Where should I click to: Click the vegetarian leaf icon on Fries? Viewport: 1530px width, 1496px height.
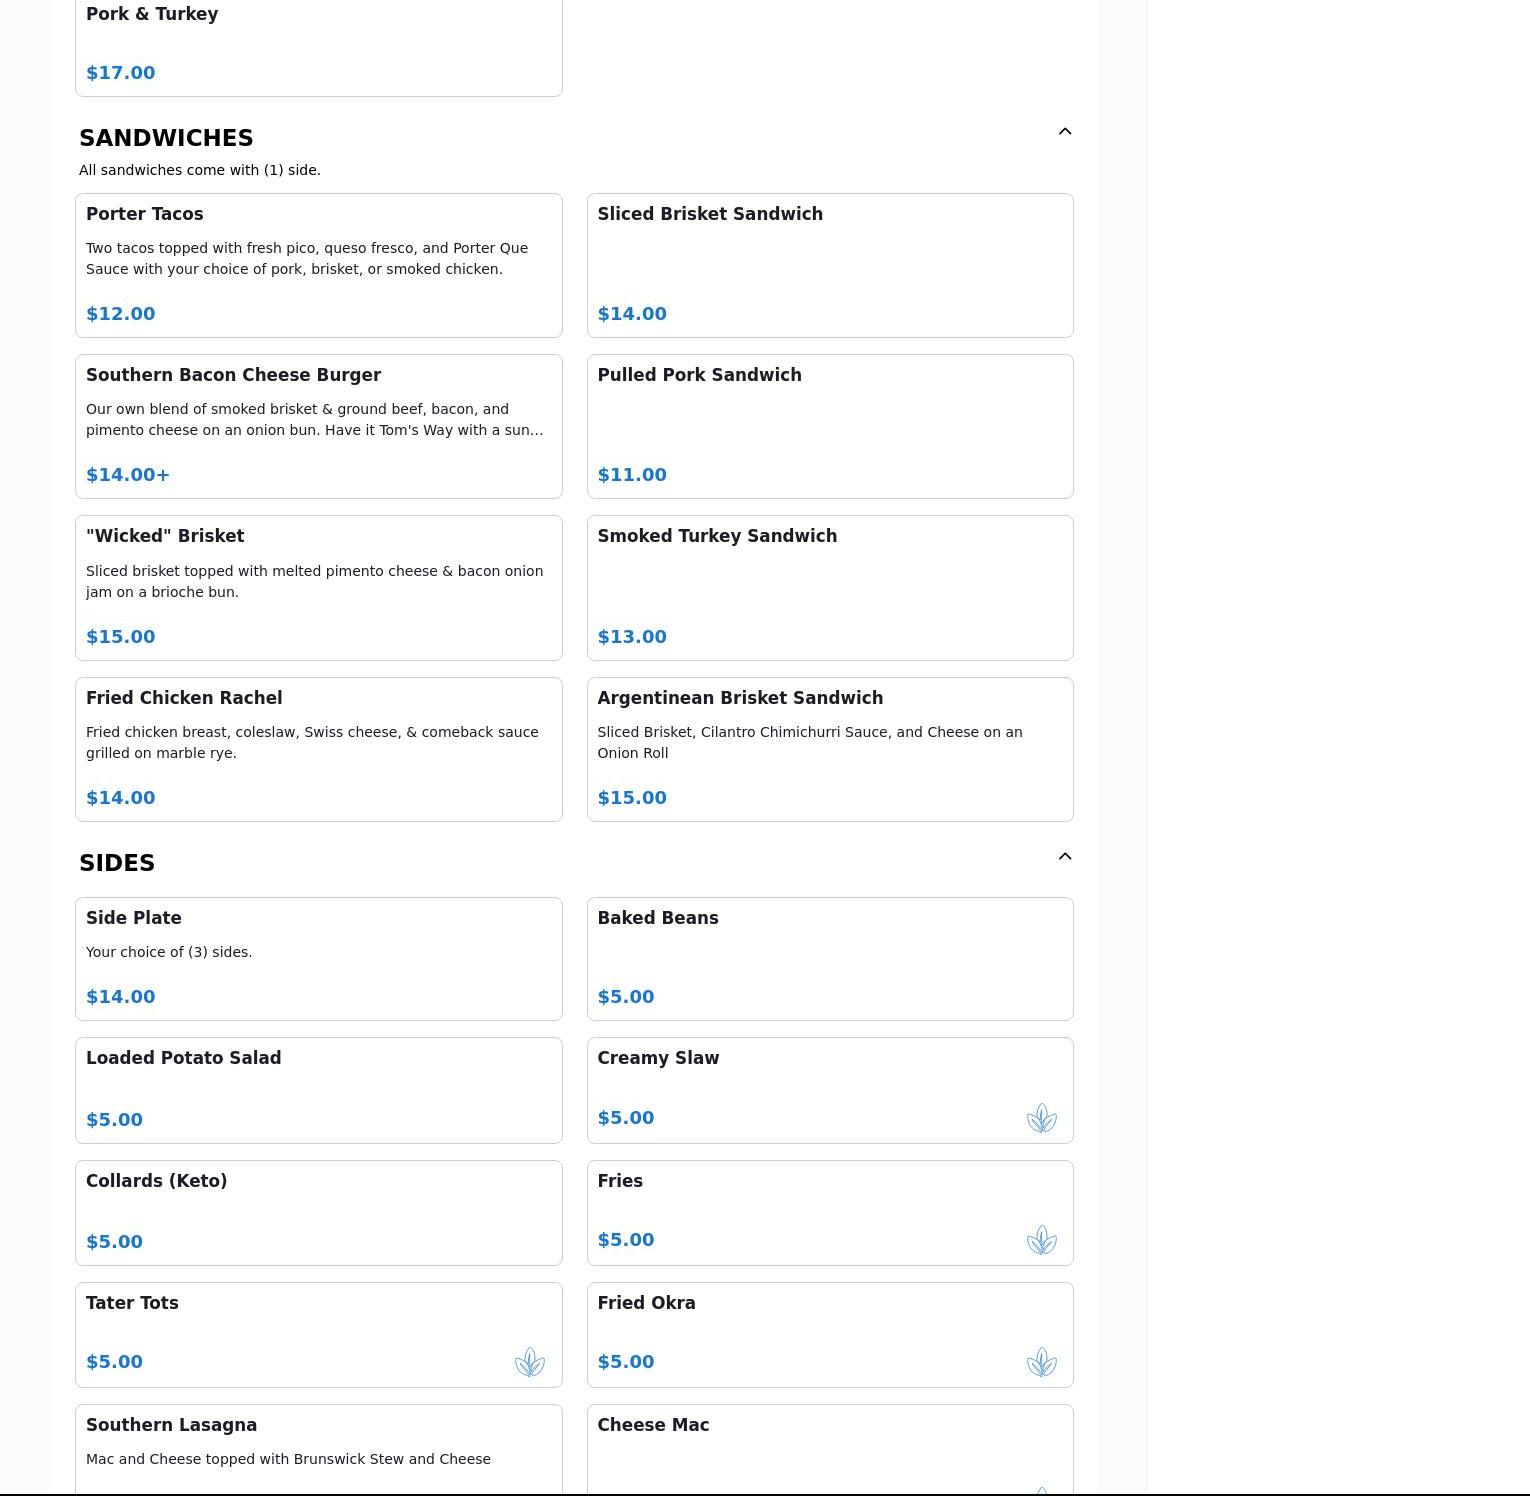coord(1041,1240)
